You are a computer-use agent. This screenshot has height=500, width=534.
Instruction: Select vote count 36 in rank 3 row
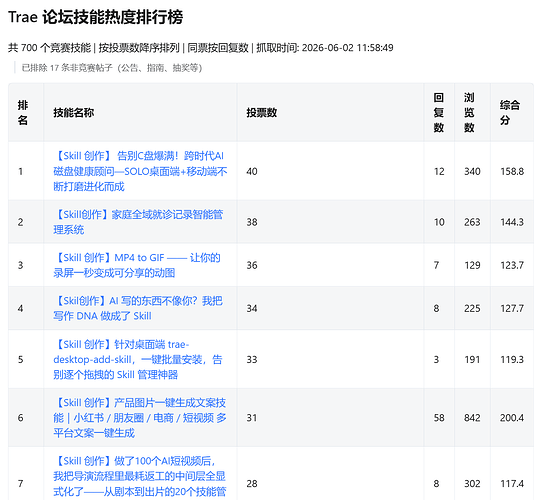252,265
